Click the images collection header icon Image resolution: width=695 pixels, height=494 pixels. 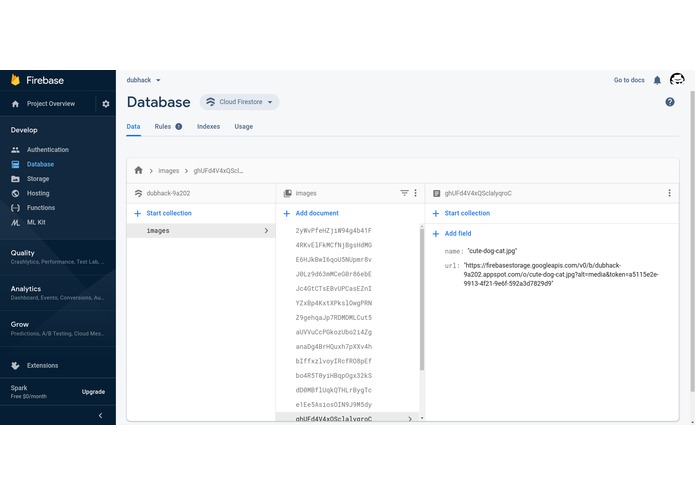pyautogui.click(x=288, y=193)
